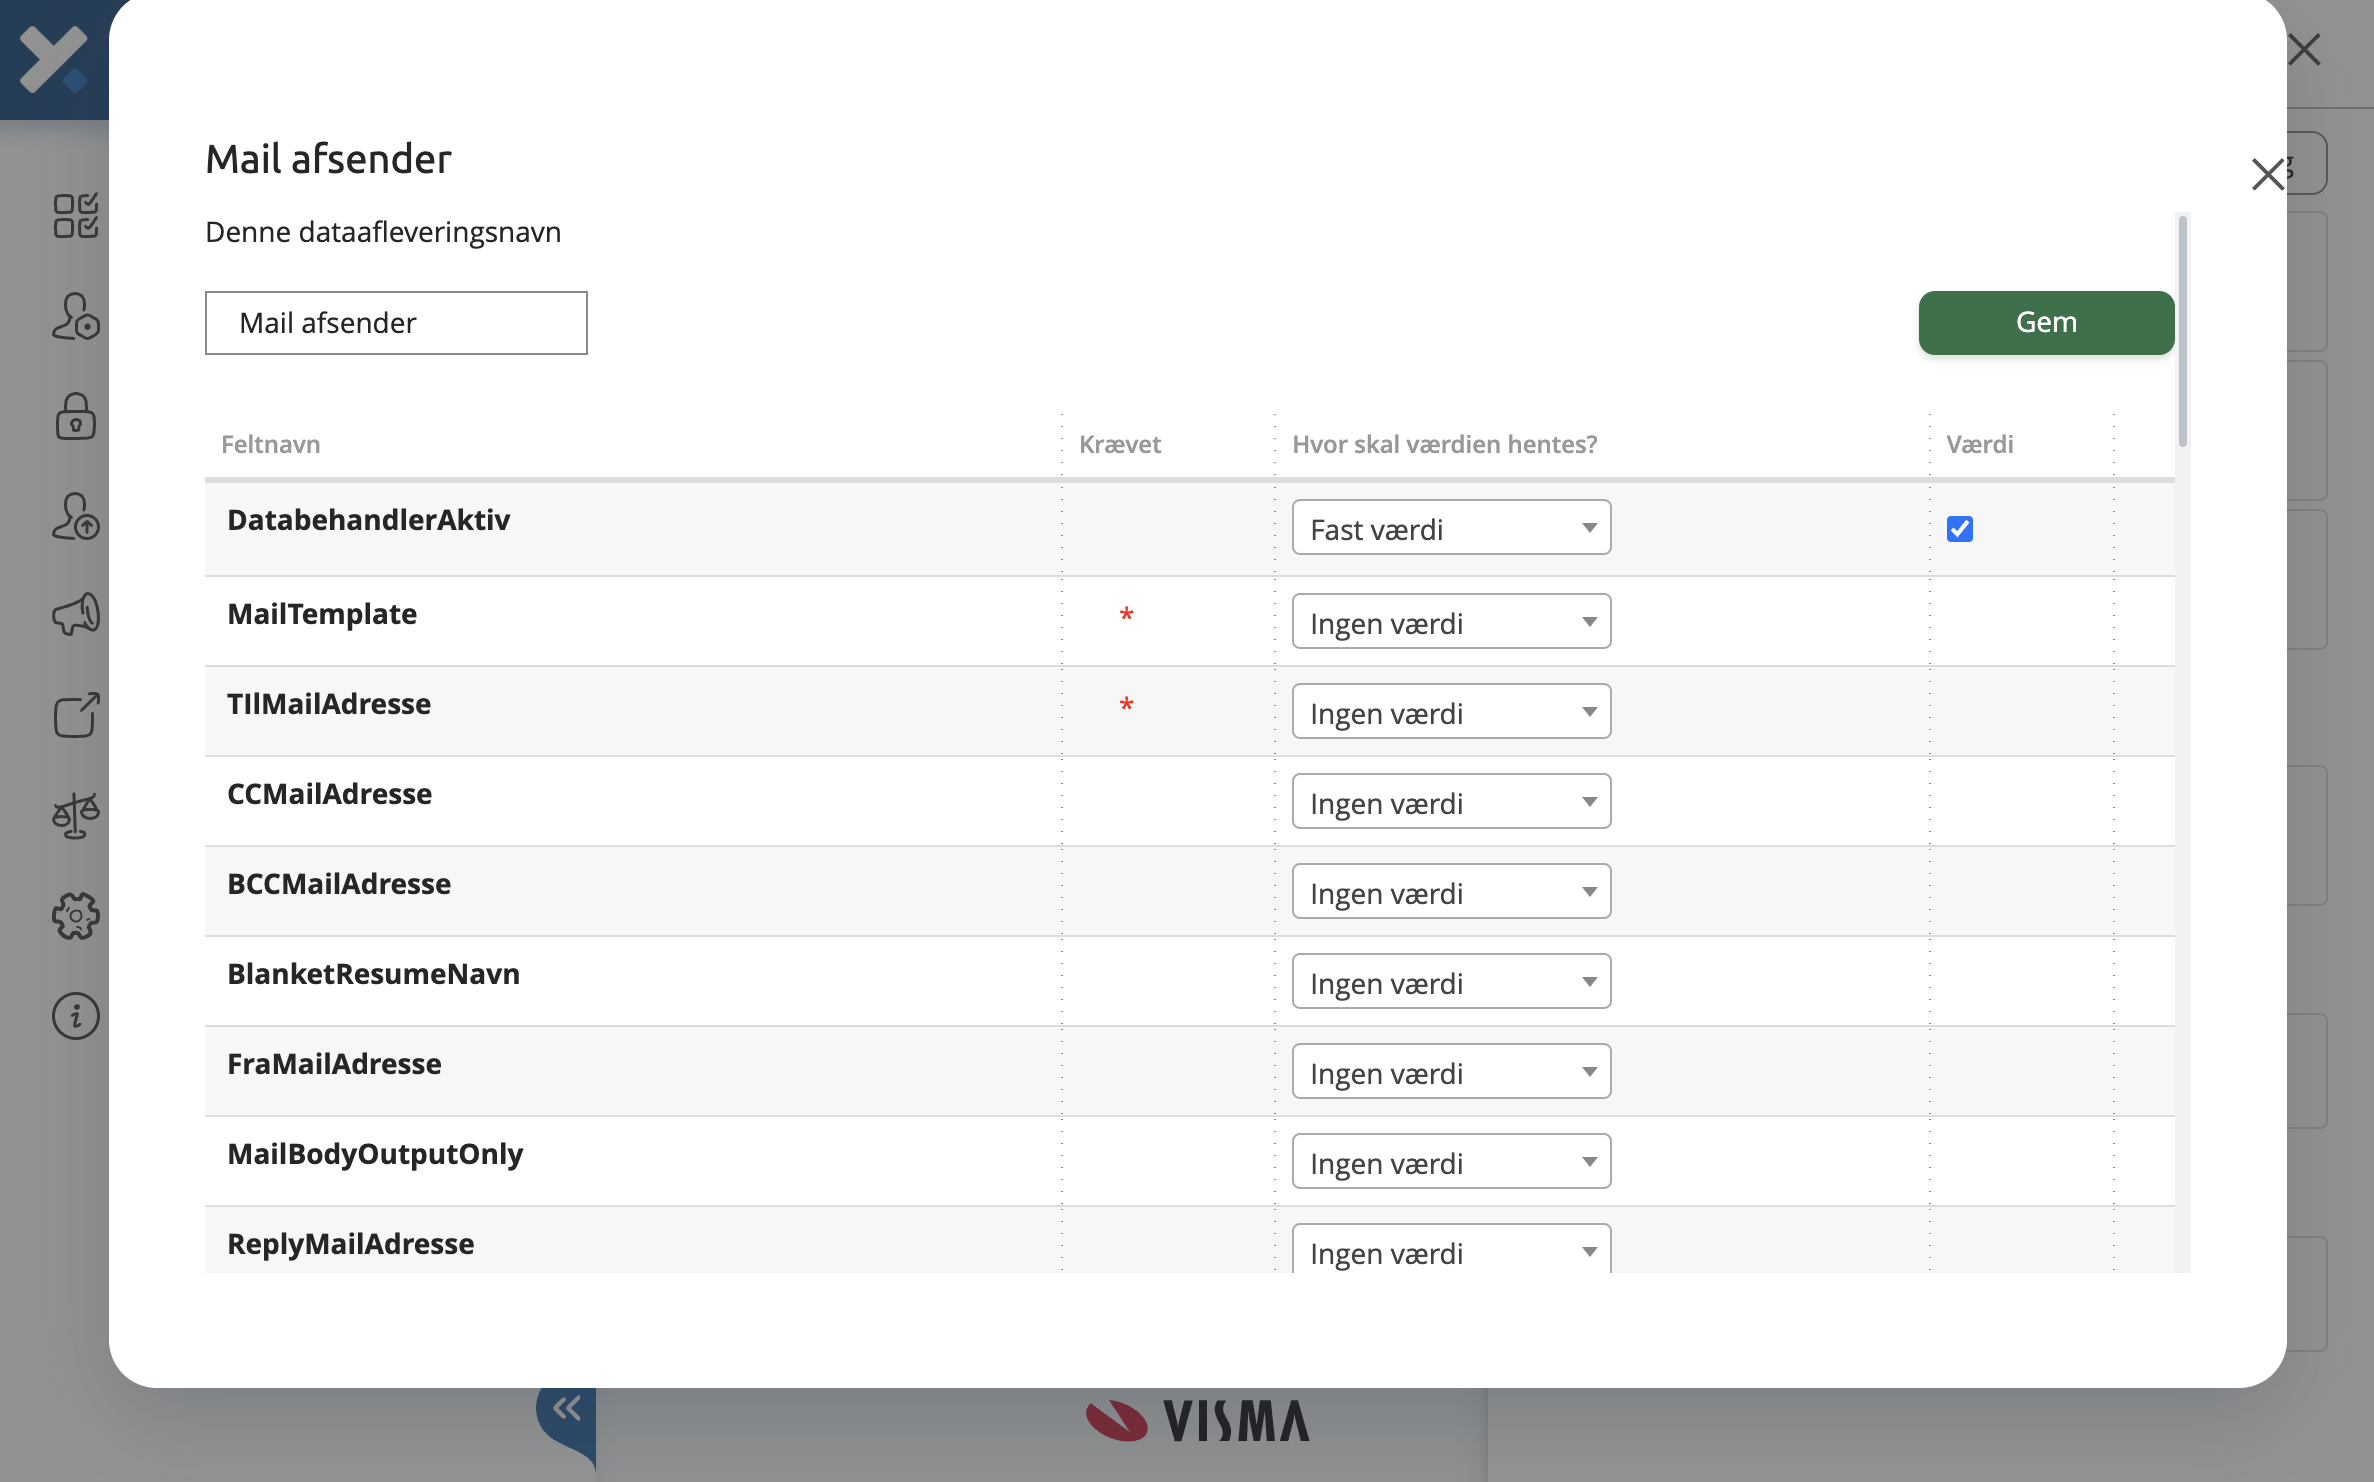Close the Mail afsender dialog
The image size is (2374, 1482).
tap(2268, 174)
